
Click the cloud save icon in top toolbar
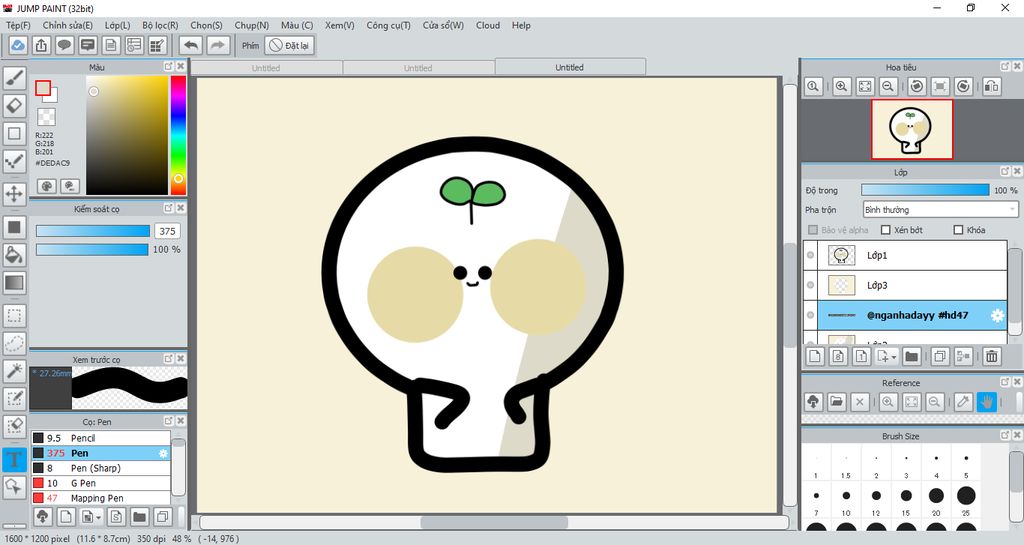pyautogui.click(x=18, y=45)
